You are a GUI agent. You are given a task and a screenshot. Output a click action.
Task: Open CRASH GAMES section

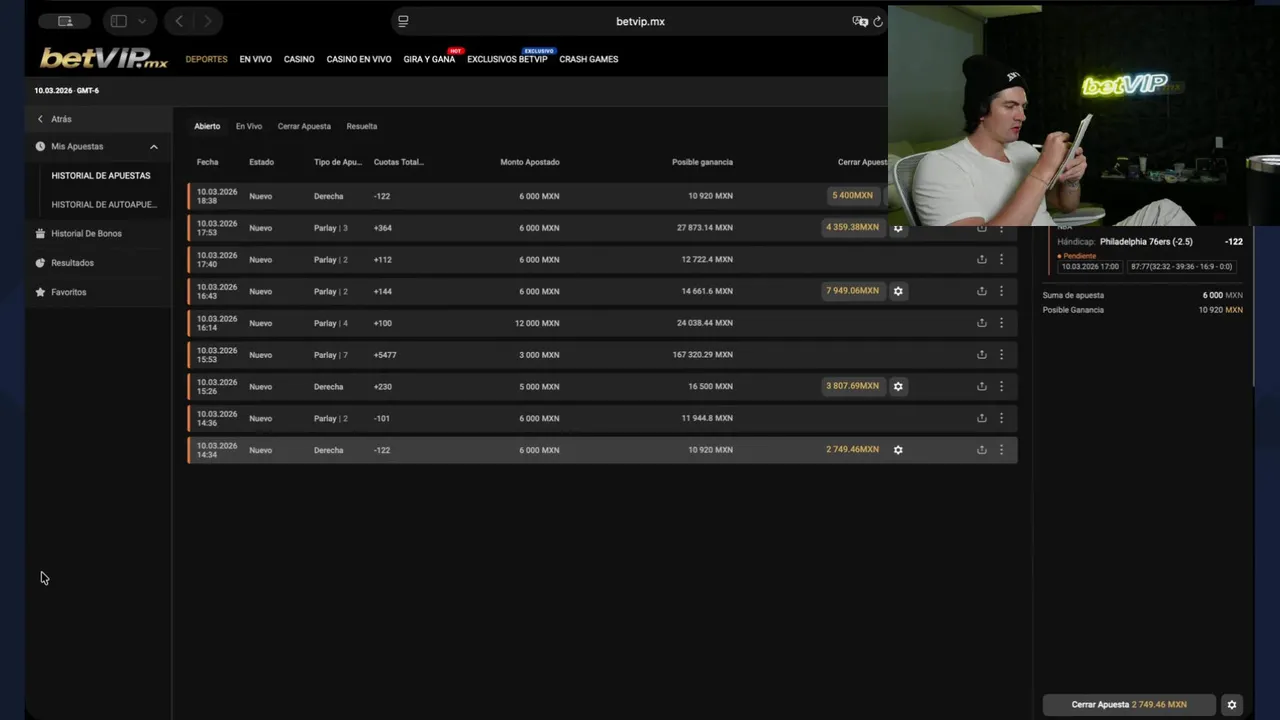588,59
